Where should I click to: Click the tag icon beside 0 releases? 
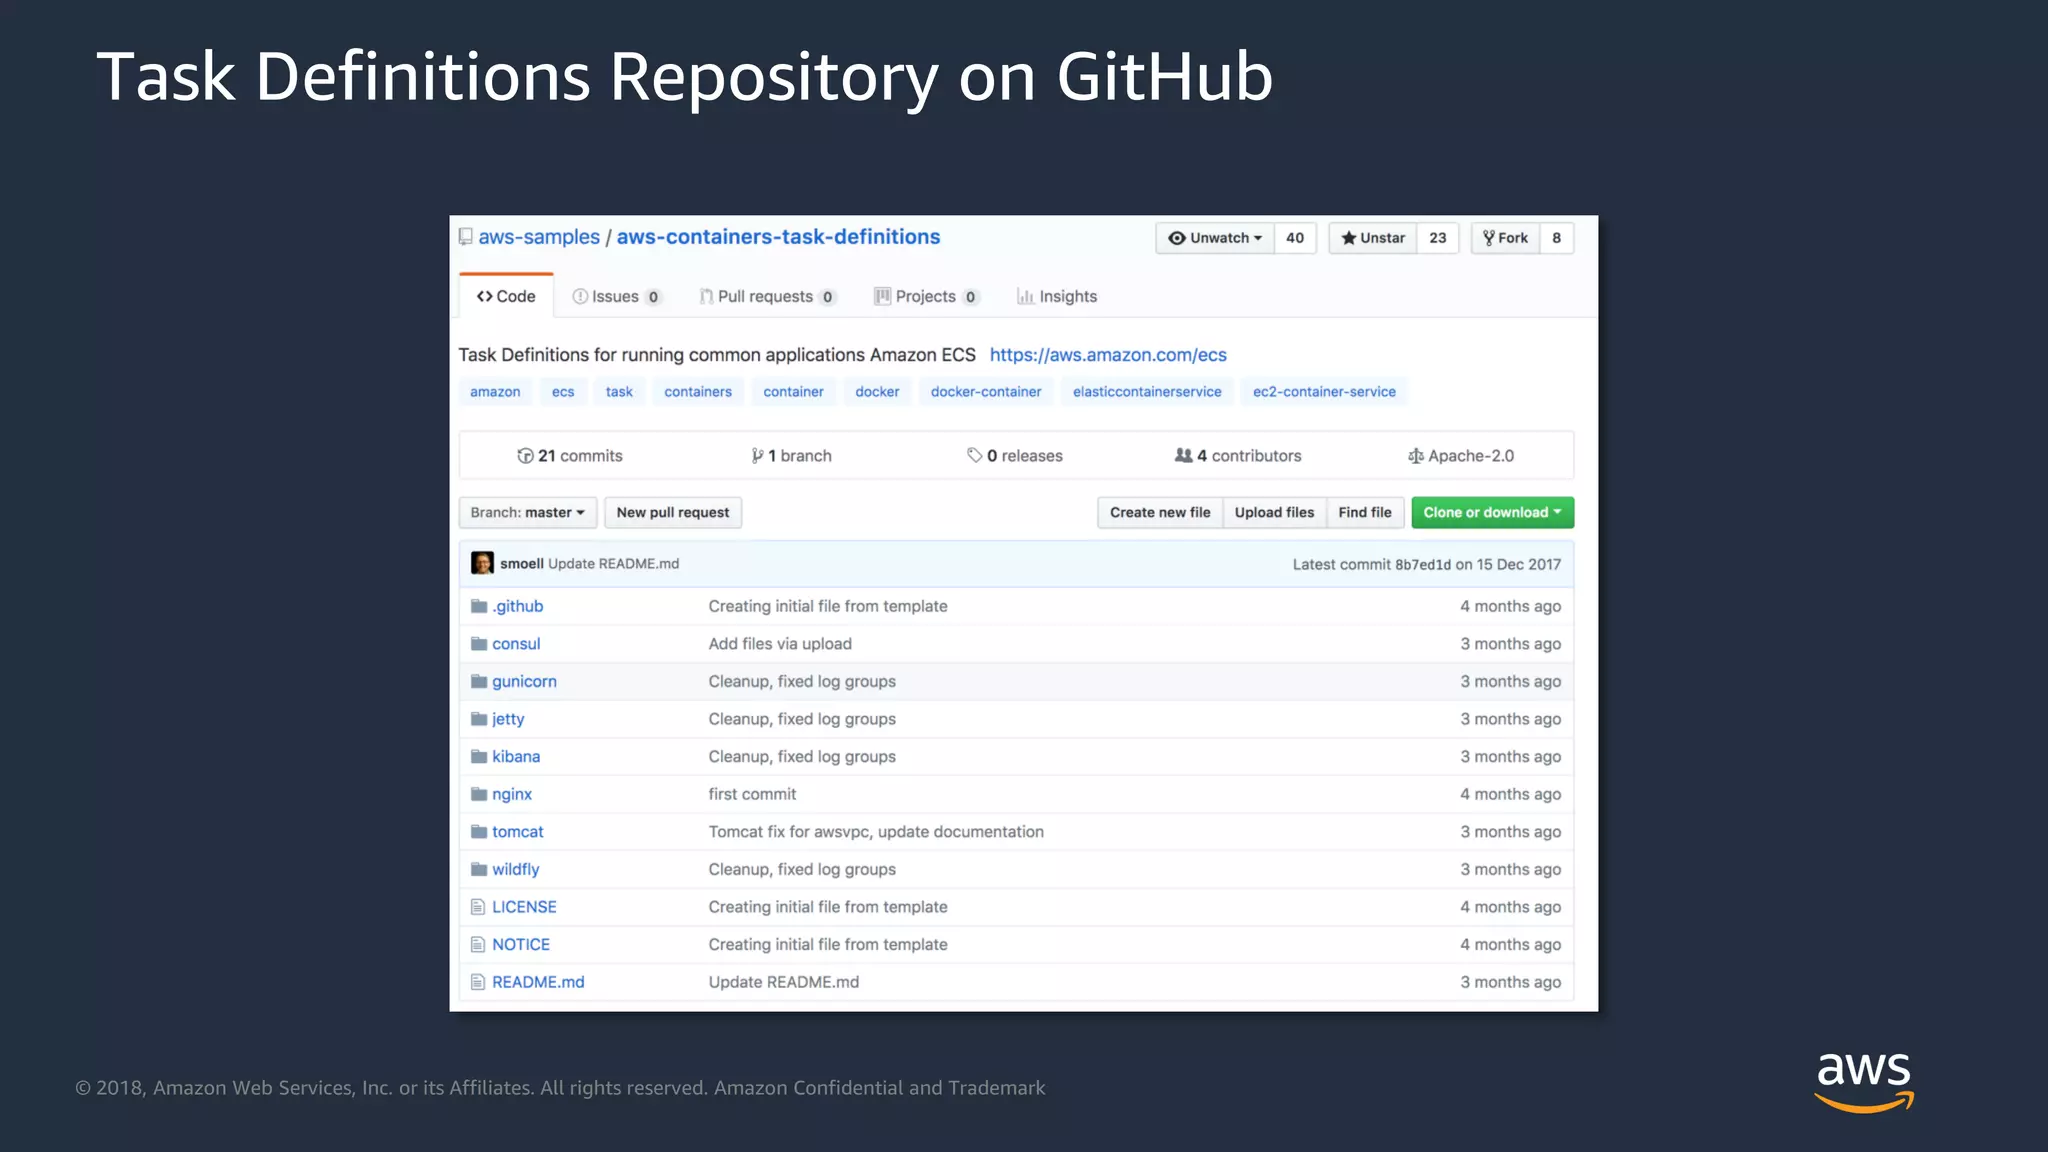pyautogui.click(x=974, y=456)
